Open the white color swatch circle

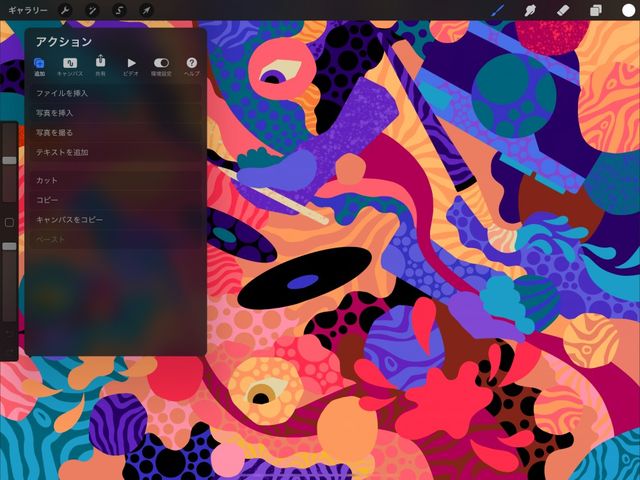point(628,10)
